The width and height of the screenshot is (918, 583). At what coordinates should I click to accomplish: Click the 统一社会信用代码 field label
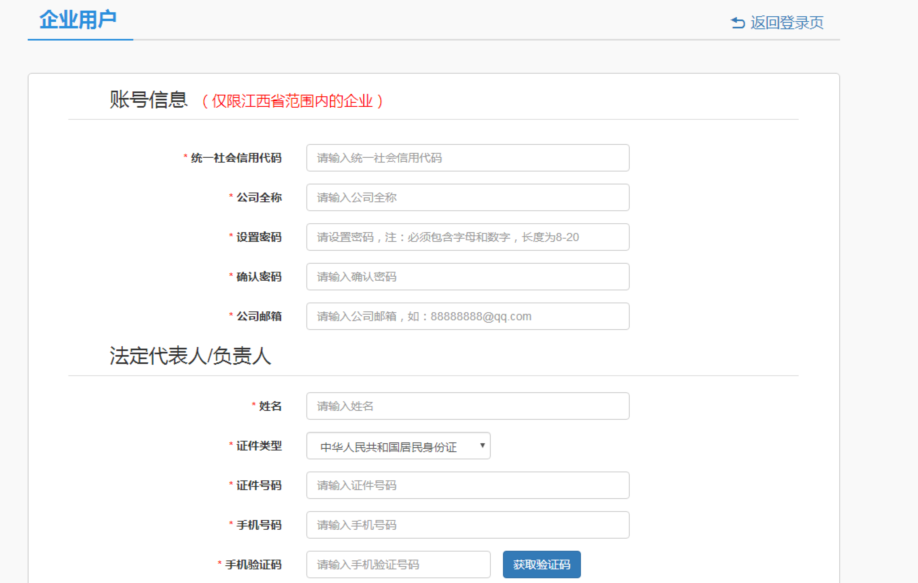[236, 158]
